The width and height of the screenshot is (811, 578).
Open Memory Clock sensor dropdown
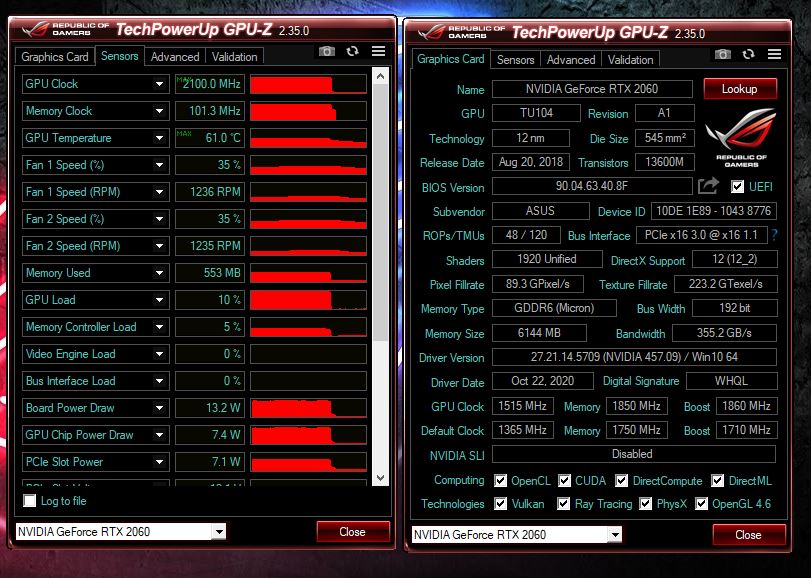159,111
